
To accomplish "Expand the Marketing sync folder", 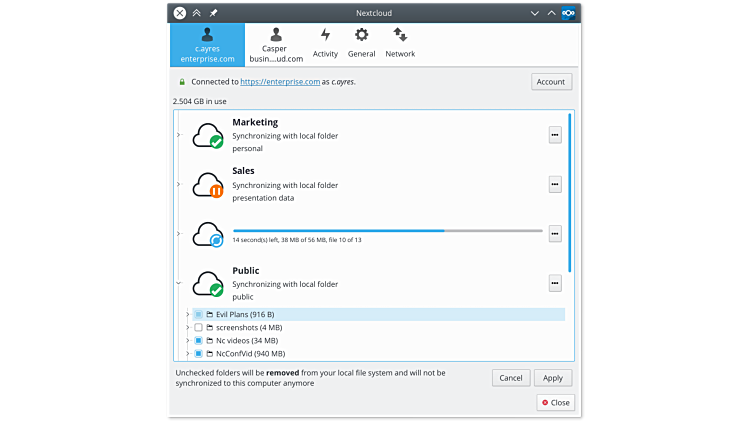I will [x=178, y=135].
